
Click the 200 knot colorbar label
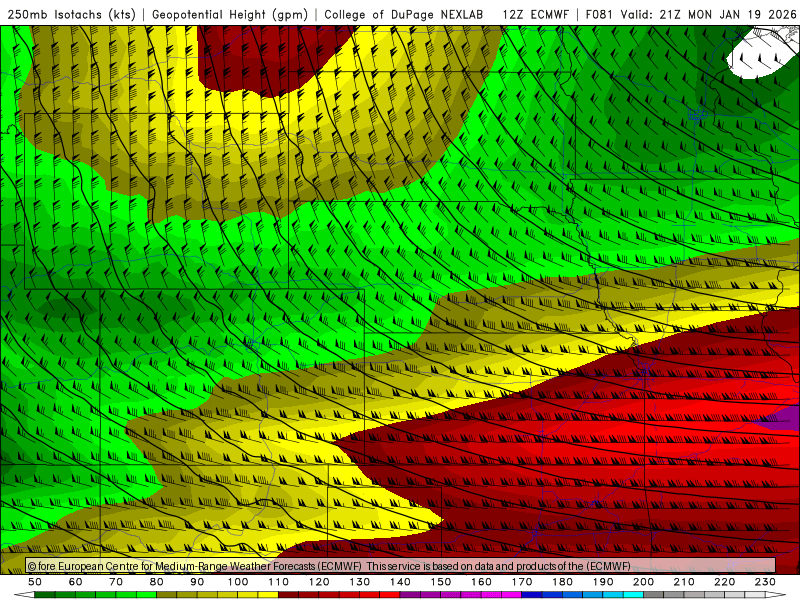click(x=644, y=582)
